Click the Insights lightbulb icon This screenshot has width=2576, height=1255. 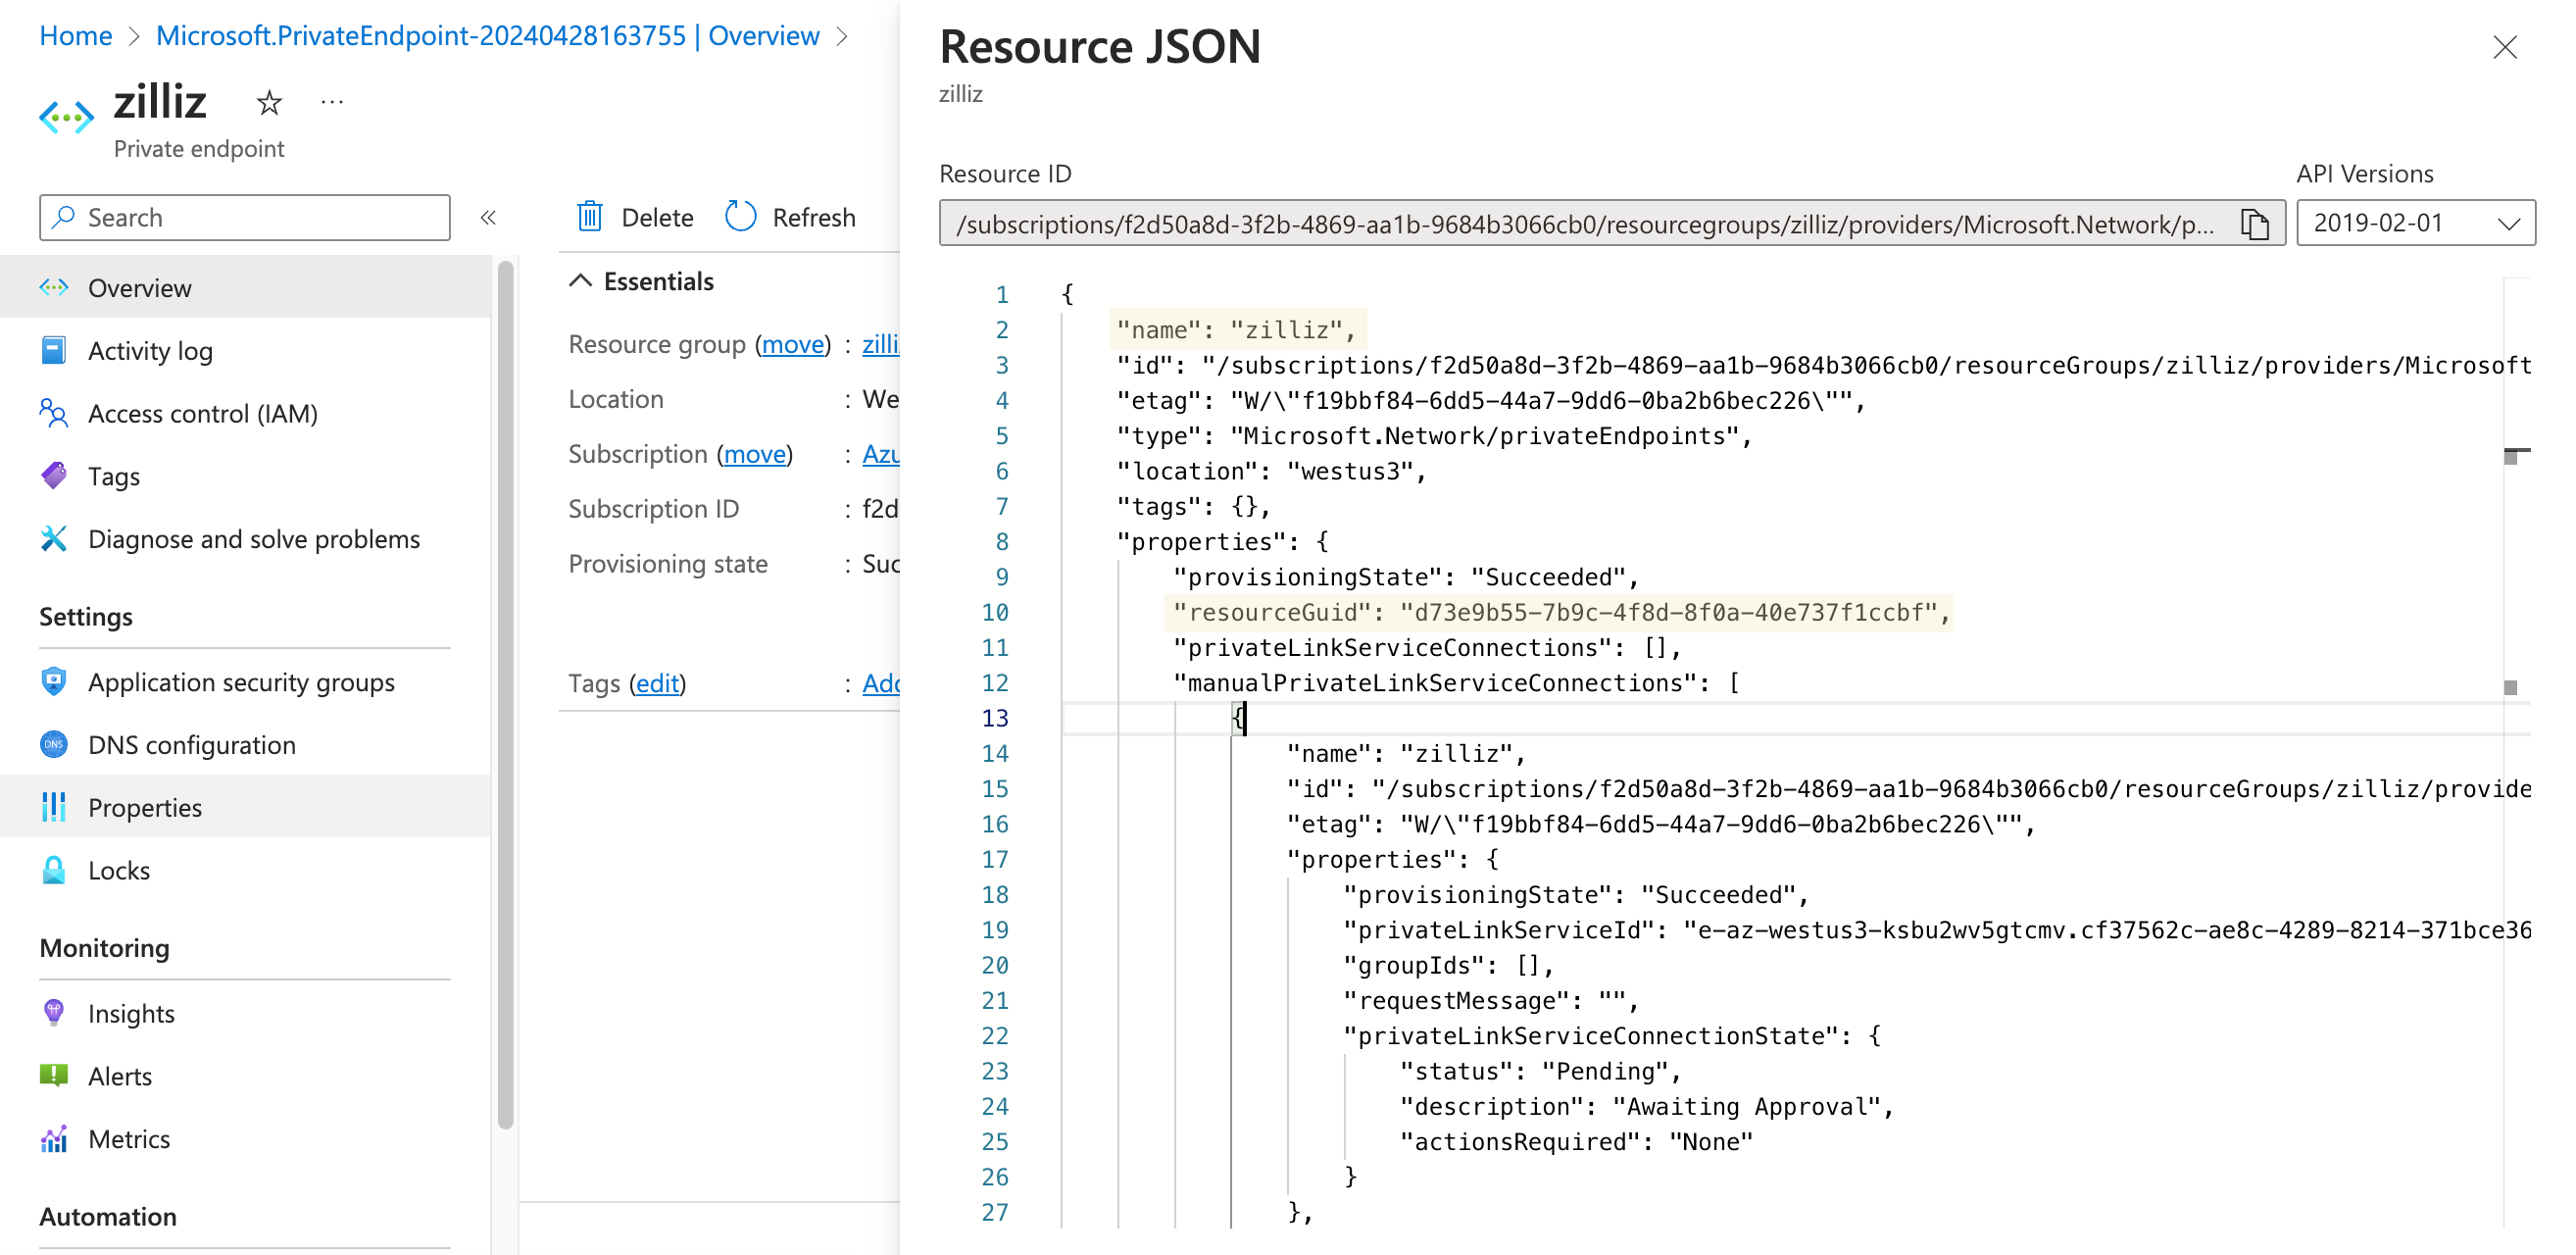point(54,1013)
